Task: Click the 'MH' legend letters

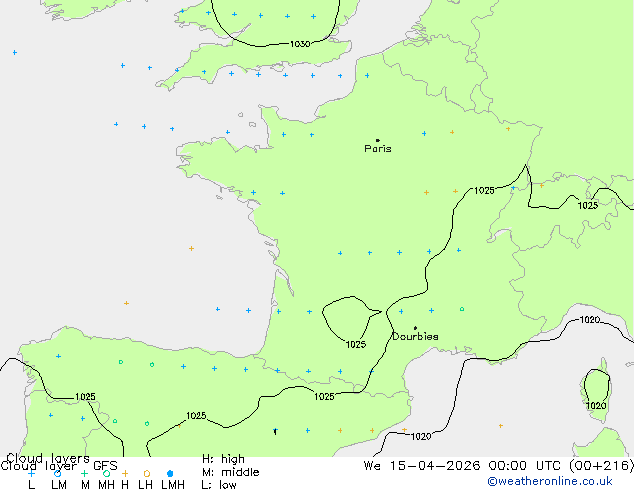Action: [106, 485]
